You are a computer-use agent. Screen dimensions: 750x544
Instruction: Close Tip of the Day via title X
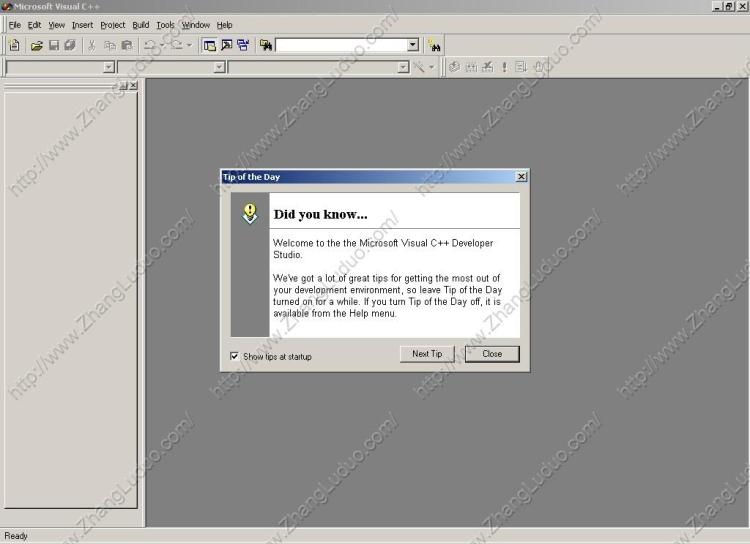pos(521,177)
